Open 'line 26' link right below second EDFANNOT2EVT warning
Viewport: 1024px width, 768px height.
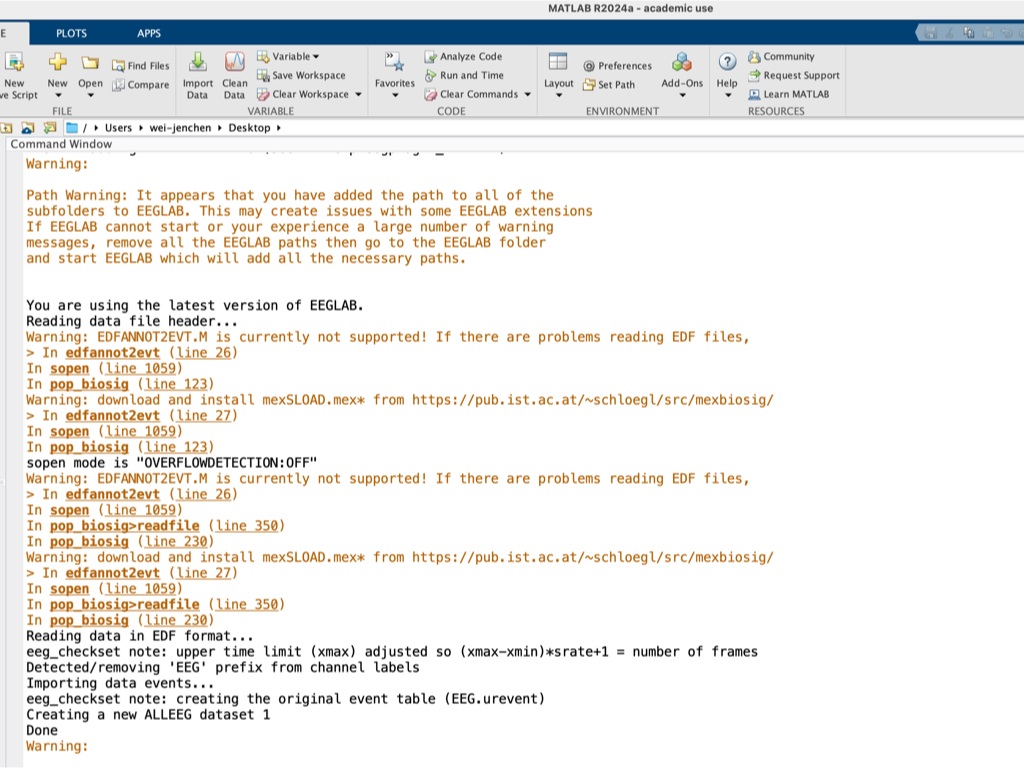pyautogui.click(x=204, y=494)
